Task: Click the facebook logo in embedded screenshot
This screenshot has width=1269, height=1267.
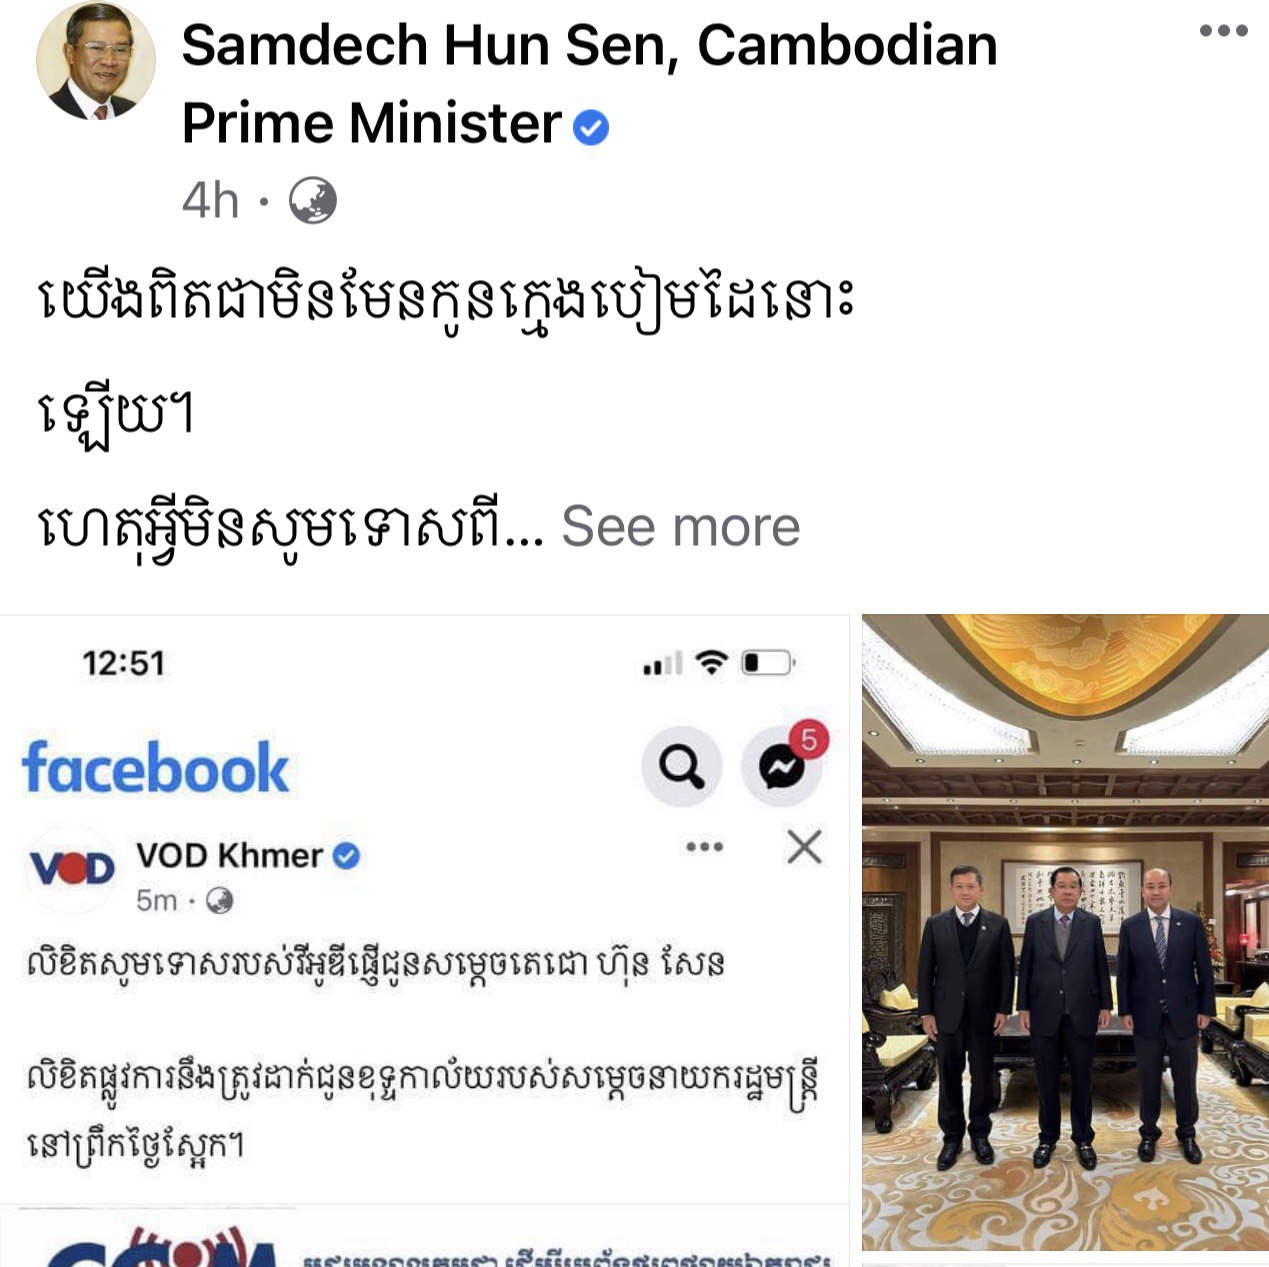Action: [155, 768]
